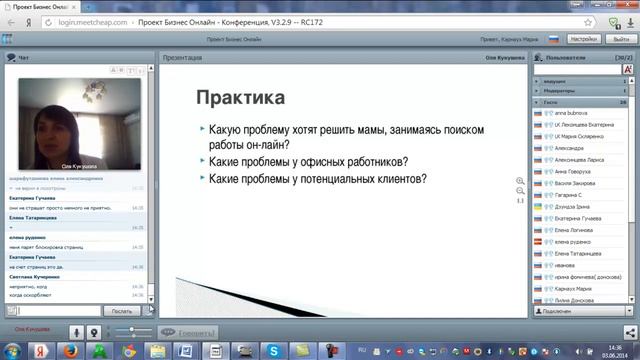Click the system tray volume speaker icon
This screenshot has height=360, width=640.
point(578,351)
